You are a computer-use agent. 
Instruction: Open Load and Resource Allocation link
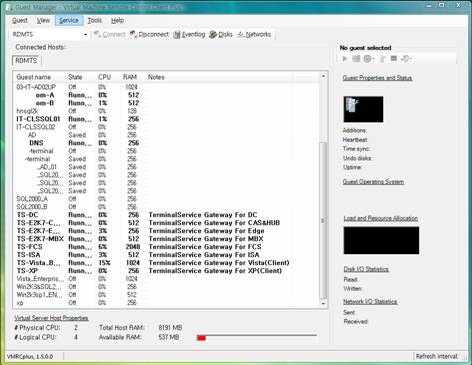tap(381, 218)
